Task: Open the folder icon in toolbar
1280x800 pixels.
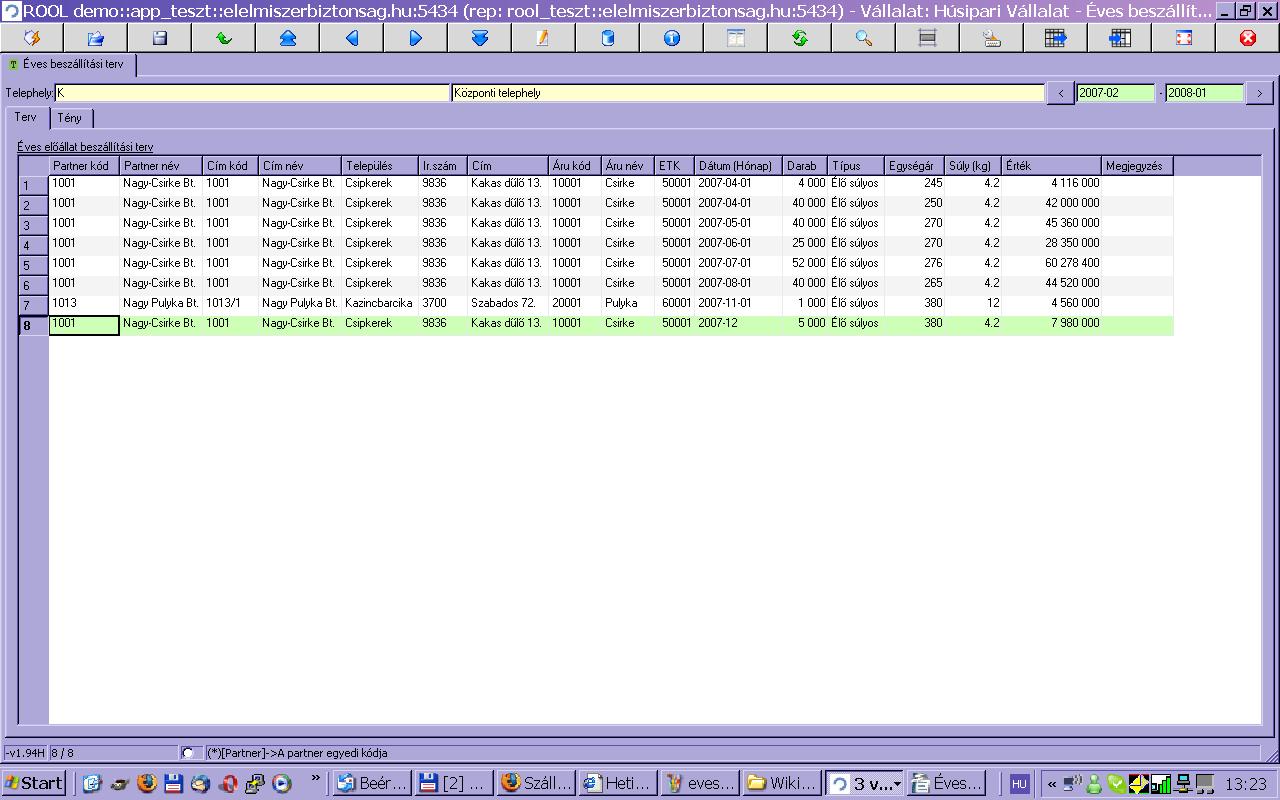Action: (x=96, y=38)
